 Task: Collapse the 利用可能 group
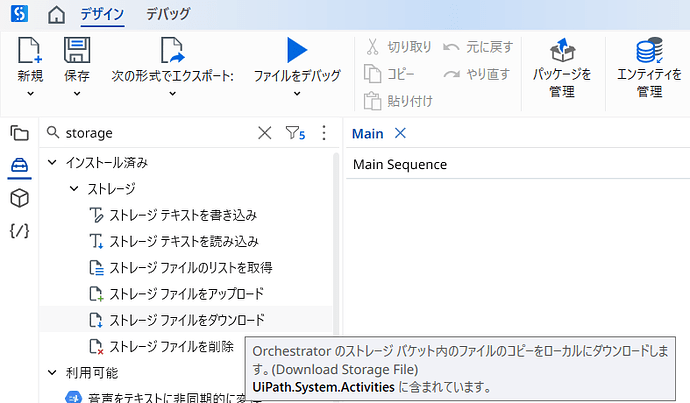[52, 373]
